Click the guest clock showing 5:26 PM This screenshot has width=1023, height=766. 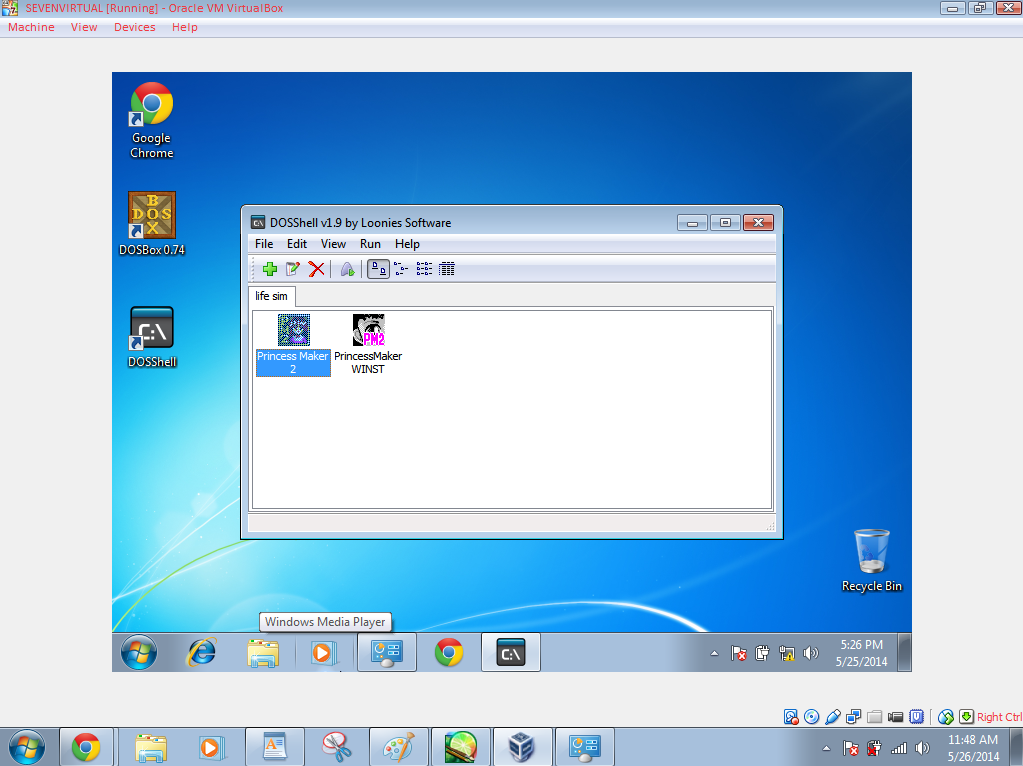point(861,652)
